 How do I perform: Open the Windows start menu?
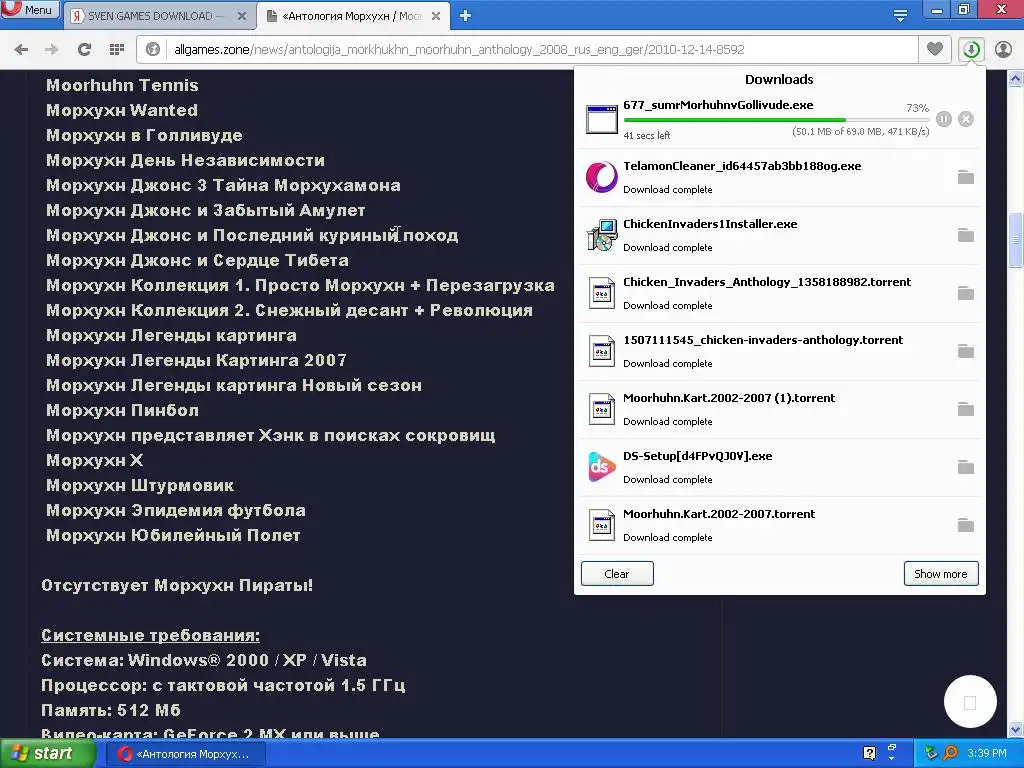point(46,754)
